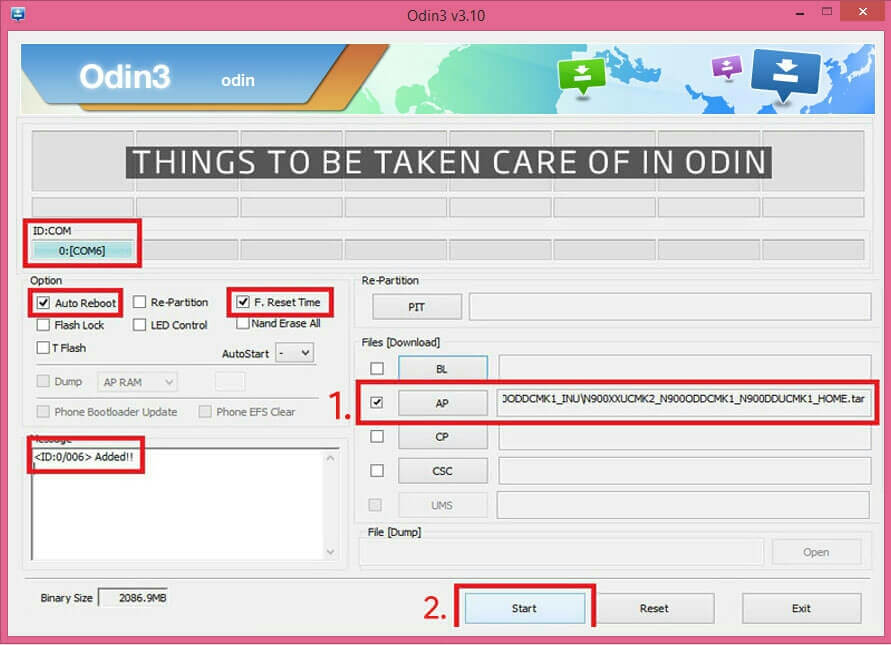Check Nand Erase All option
Viewport: 891px width, 645px height.
pos(243,323)
